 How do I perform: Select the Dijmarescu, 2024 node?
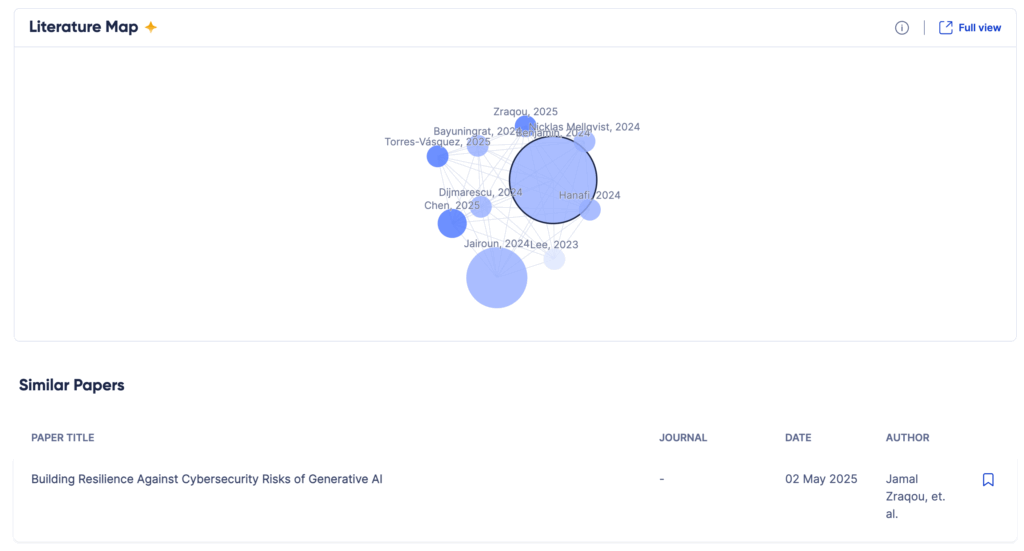[x=481, y=207]
